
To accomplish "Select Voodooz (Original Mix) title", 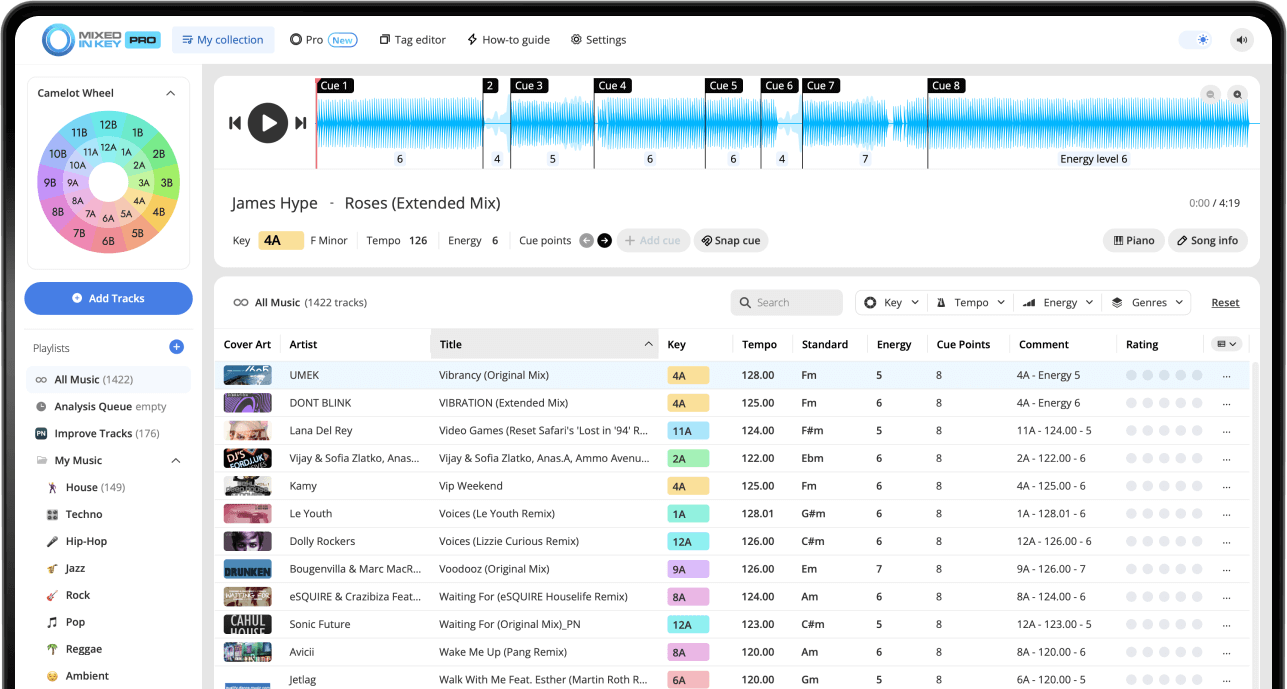I will coord(494,569).
